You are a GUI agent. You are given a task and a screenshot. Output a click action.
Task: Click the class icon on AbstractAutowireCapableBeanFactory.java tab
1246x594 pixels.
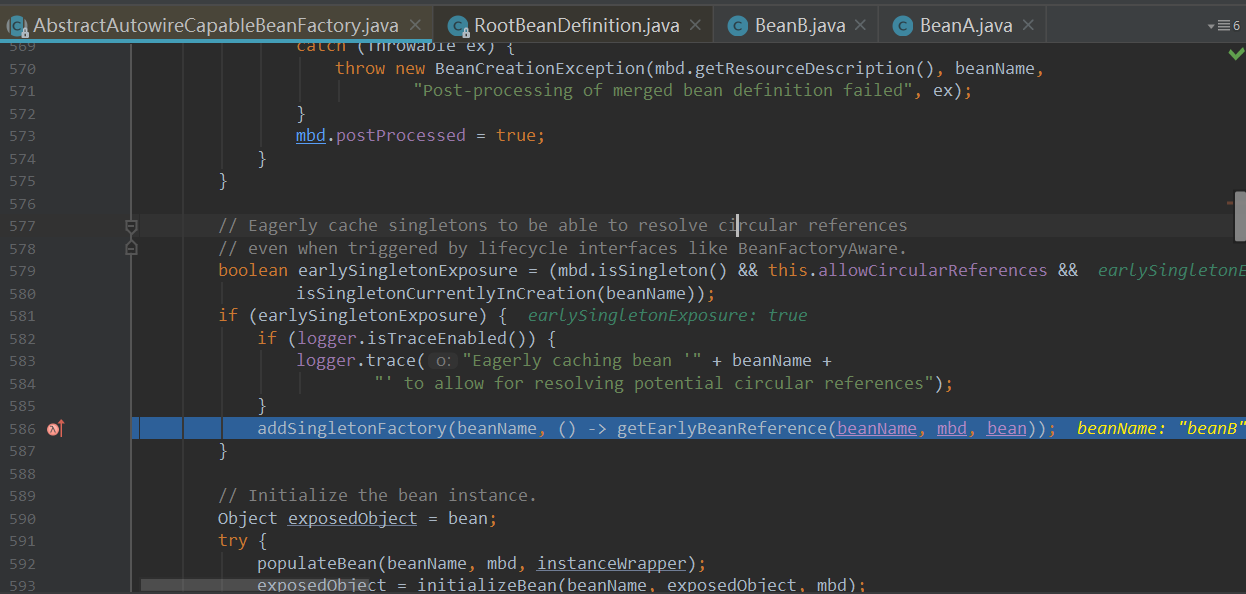(17, 26)
